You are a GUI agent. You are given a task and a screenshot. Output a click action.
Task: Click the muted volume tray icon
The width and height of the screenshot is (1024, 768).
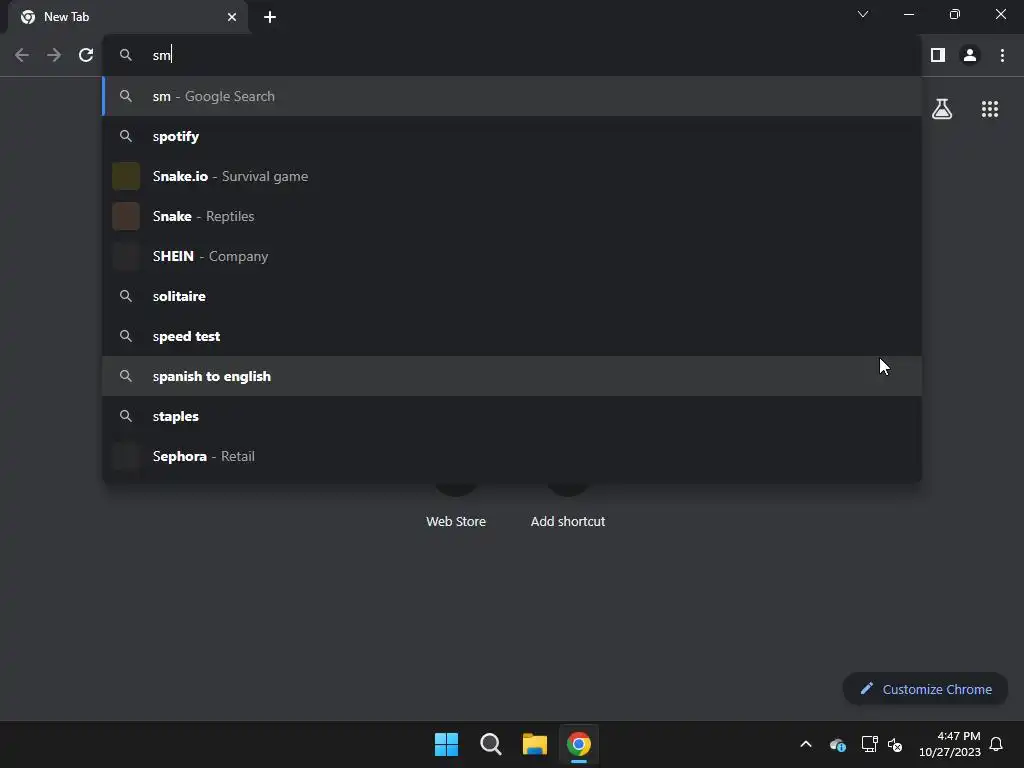coord(895,744)
